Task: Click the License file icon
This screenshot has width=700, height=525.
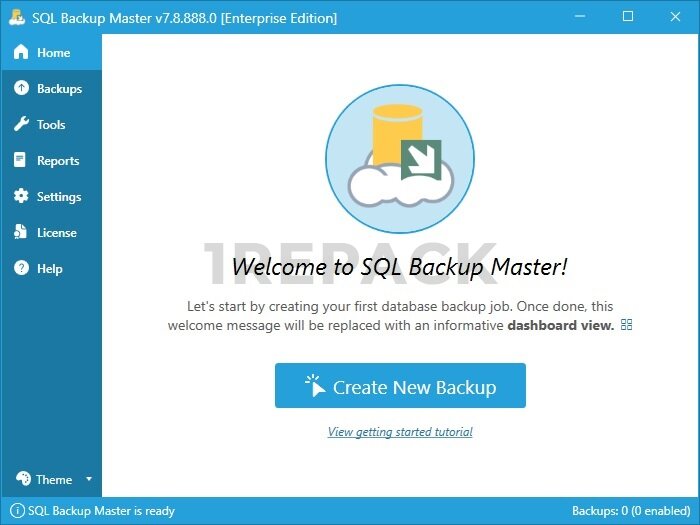Action: point(20,233)
